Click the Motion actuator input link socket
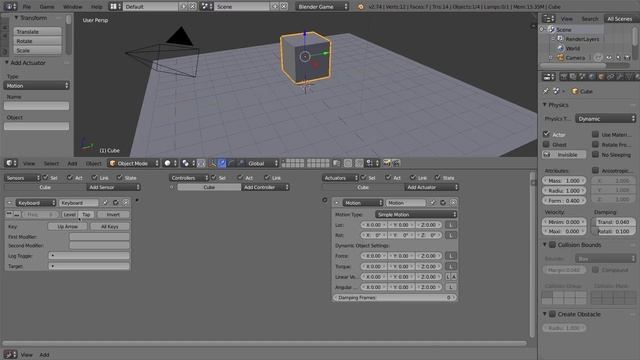 pos(324,200)
